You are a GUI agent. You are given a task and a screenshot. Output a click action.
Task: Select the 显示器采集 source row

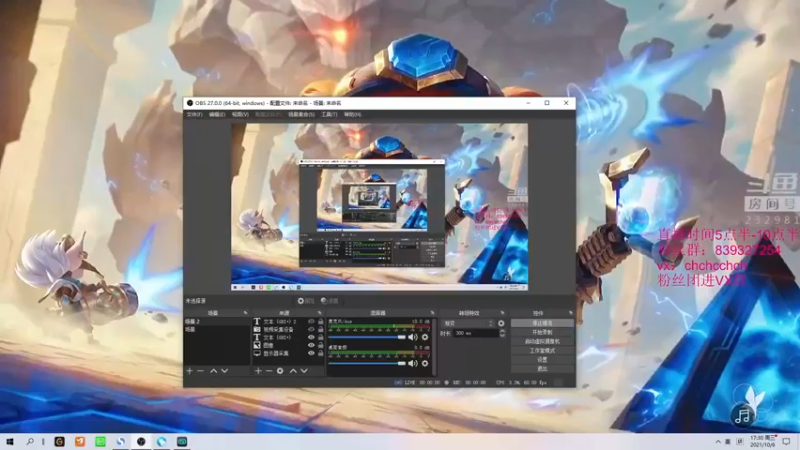coord(289,353)
